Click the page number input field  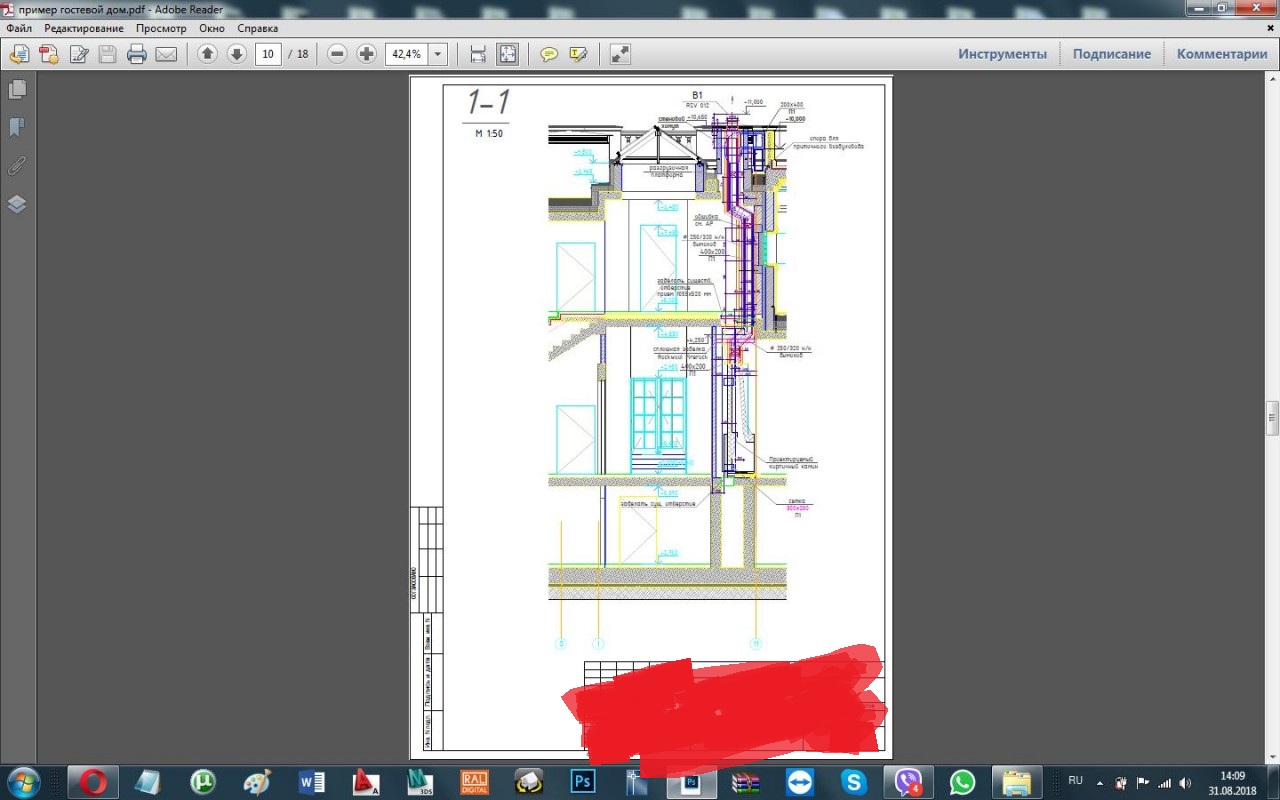[267, 54]
